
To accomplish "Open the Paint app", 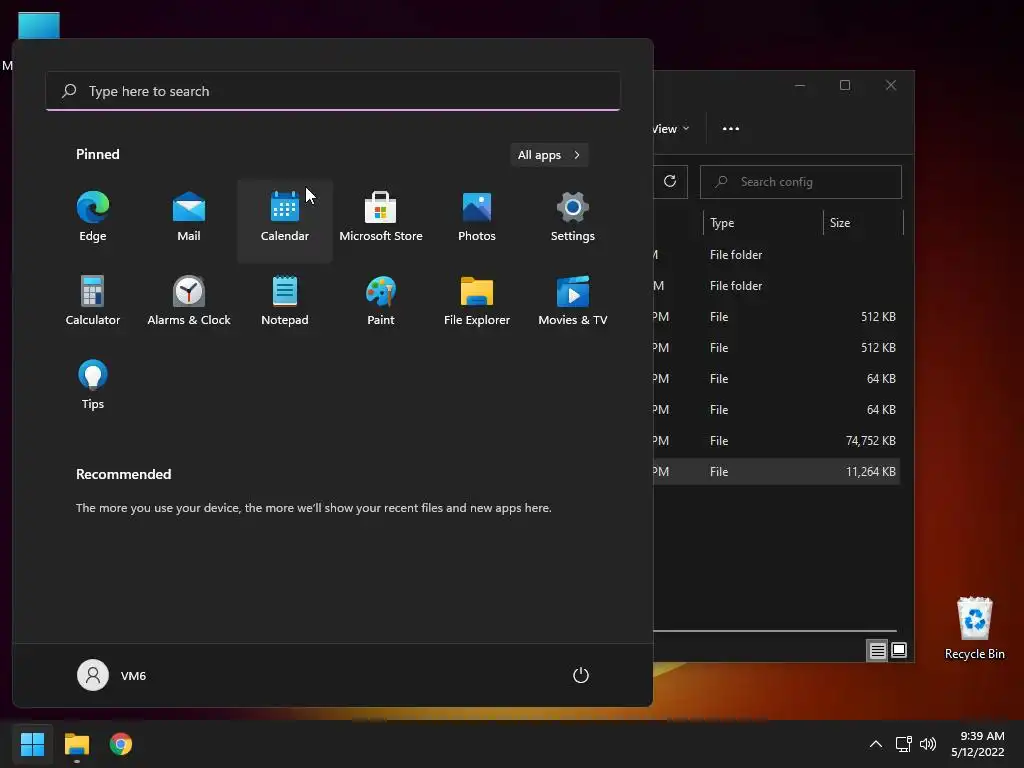I will pyautogui.click(x=381, y=302).
